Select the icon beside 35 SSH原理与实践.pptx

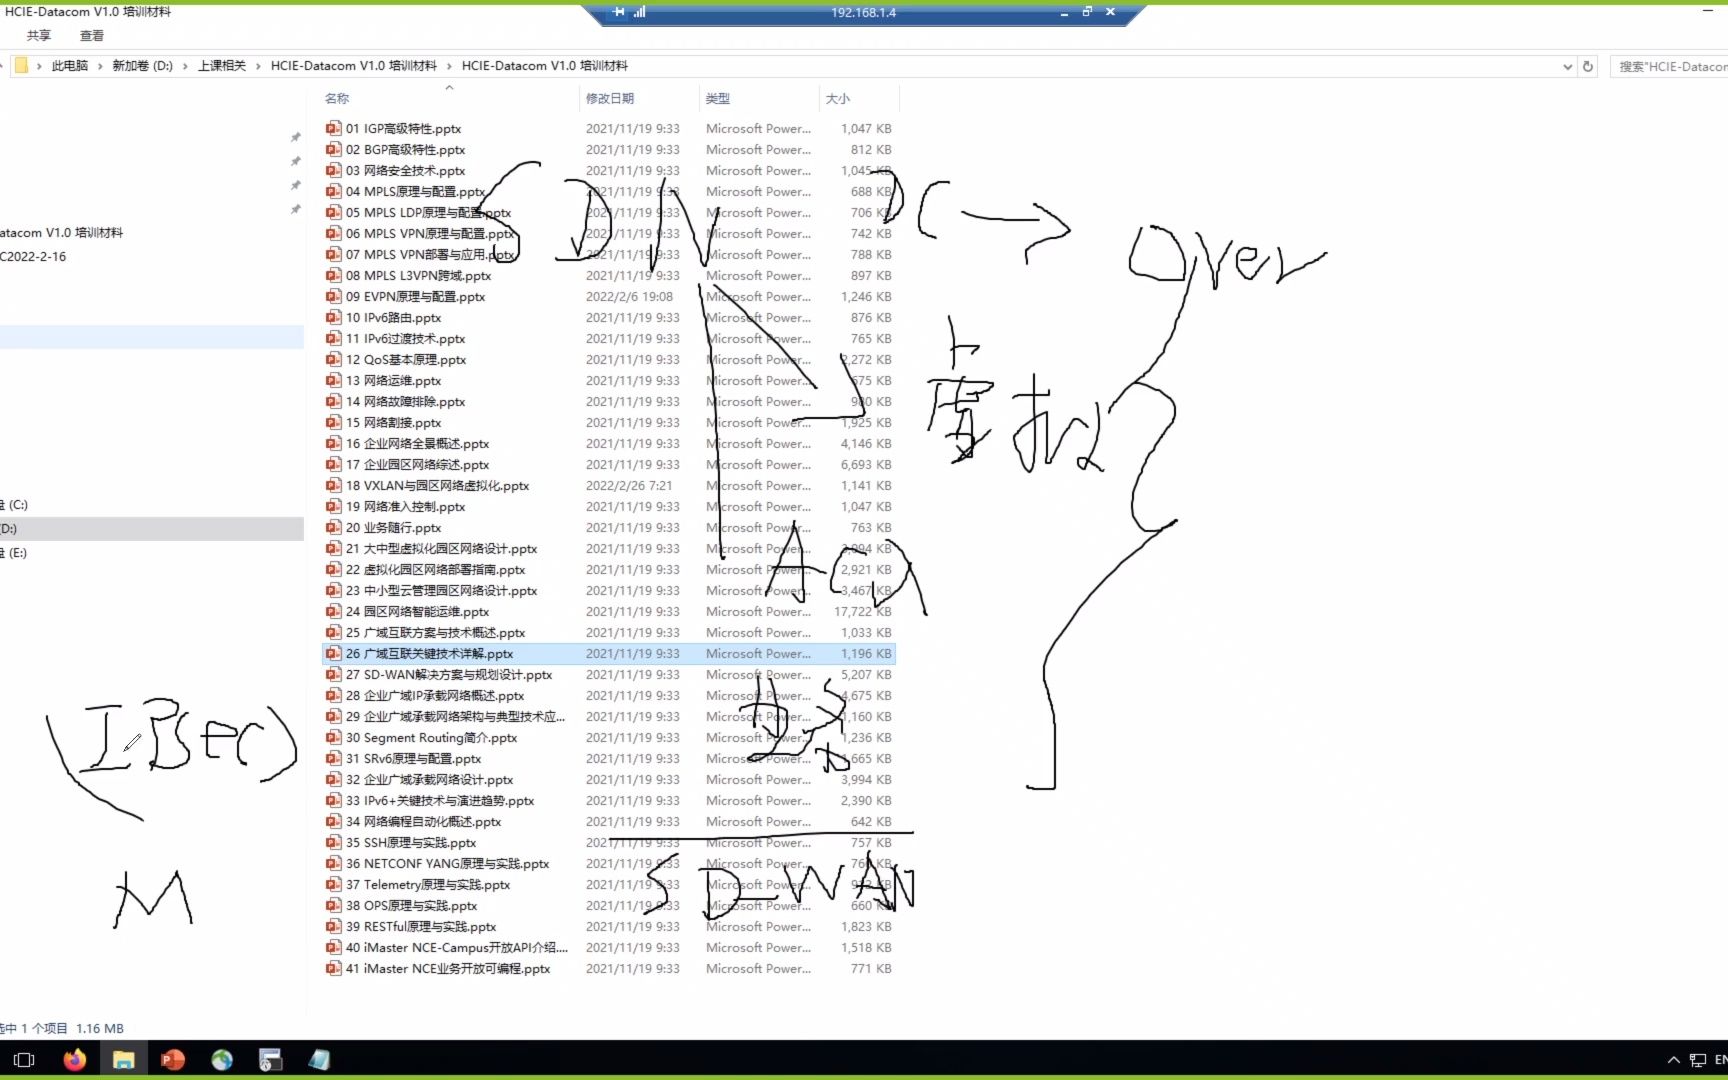click(333, 842)
